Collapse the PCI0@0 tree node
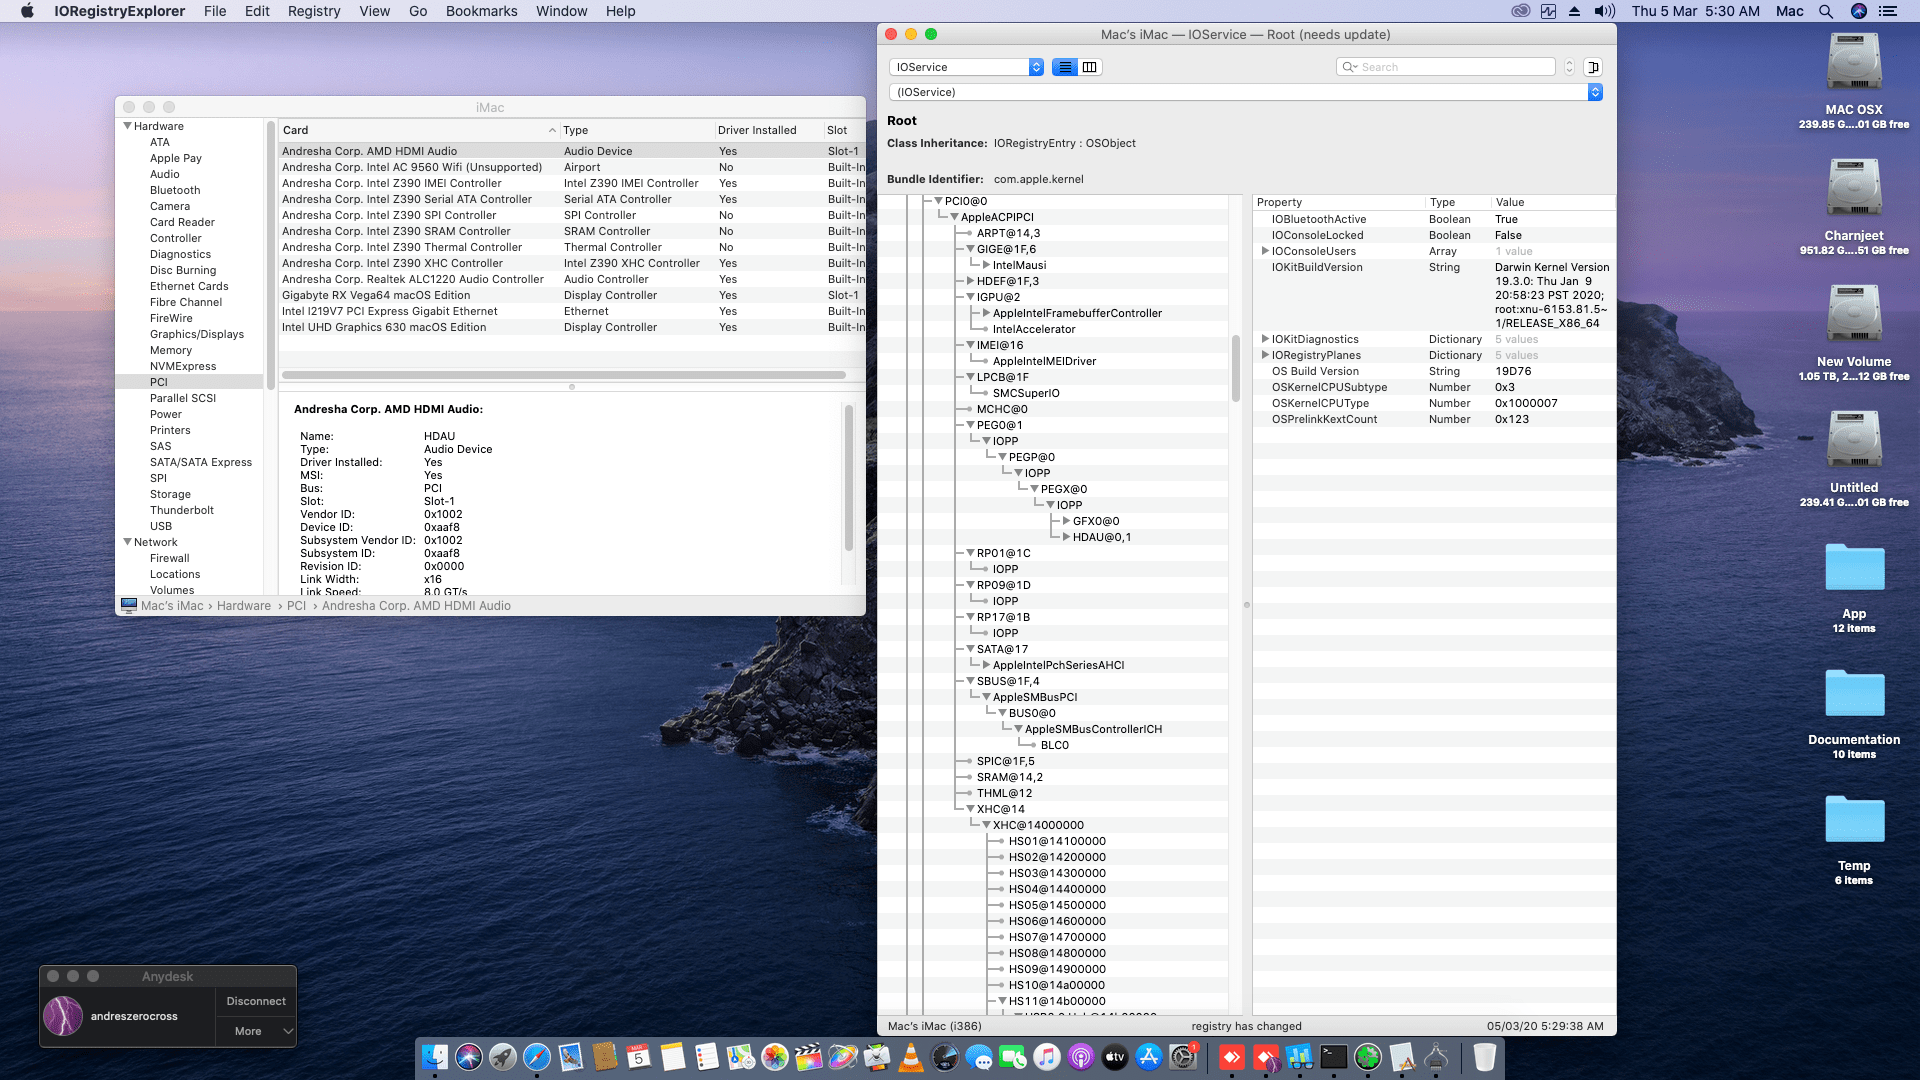 (x=938, y=201)
